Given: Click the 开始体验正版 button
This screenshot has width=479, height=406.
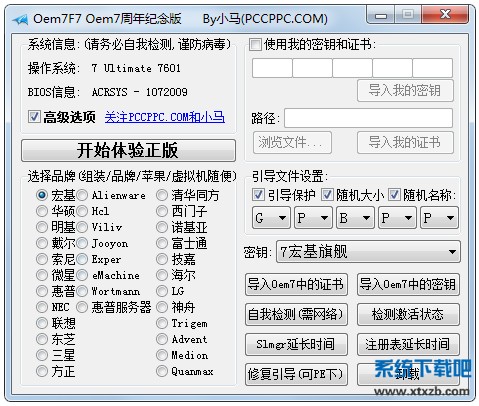Looking at the screenshot, I should [128, 151].
